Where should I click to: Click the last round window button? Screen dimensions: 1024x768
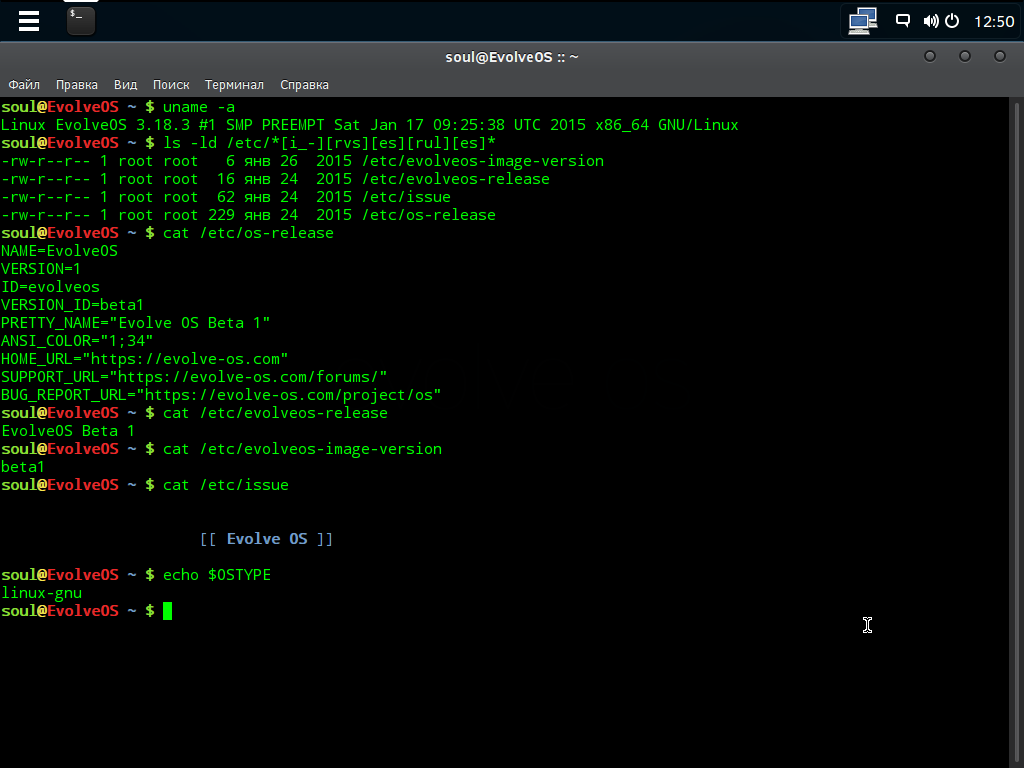tap(1000, 56)
